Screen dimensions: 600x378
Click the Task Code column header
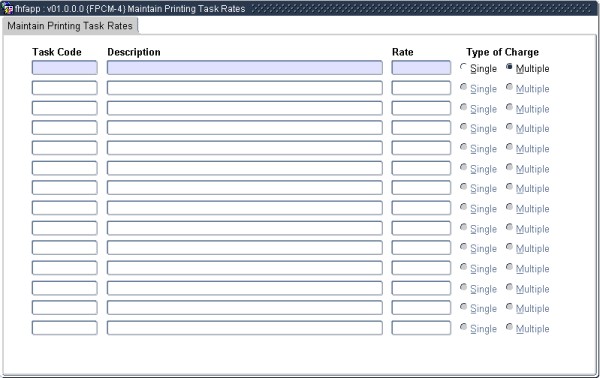[x=57, y=52]
